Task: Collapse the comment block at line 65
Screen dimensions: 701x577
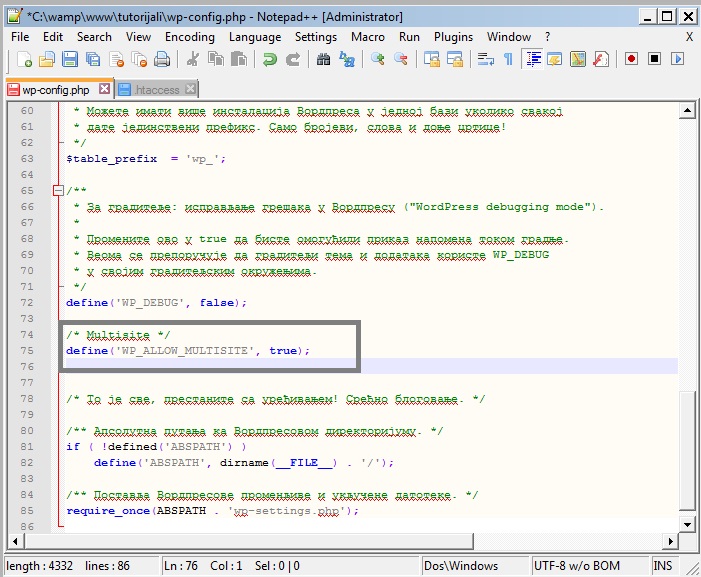Action: pyautogui.click(x=57, y=191)
